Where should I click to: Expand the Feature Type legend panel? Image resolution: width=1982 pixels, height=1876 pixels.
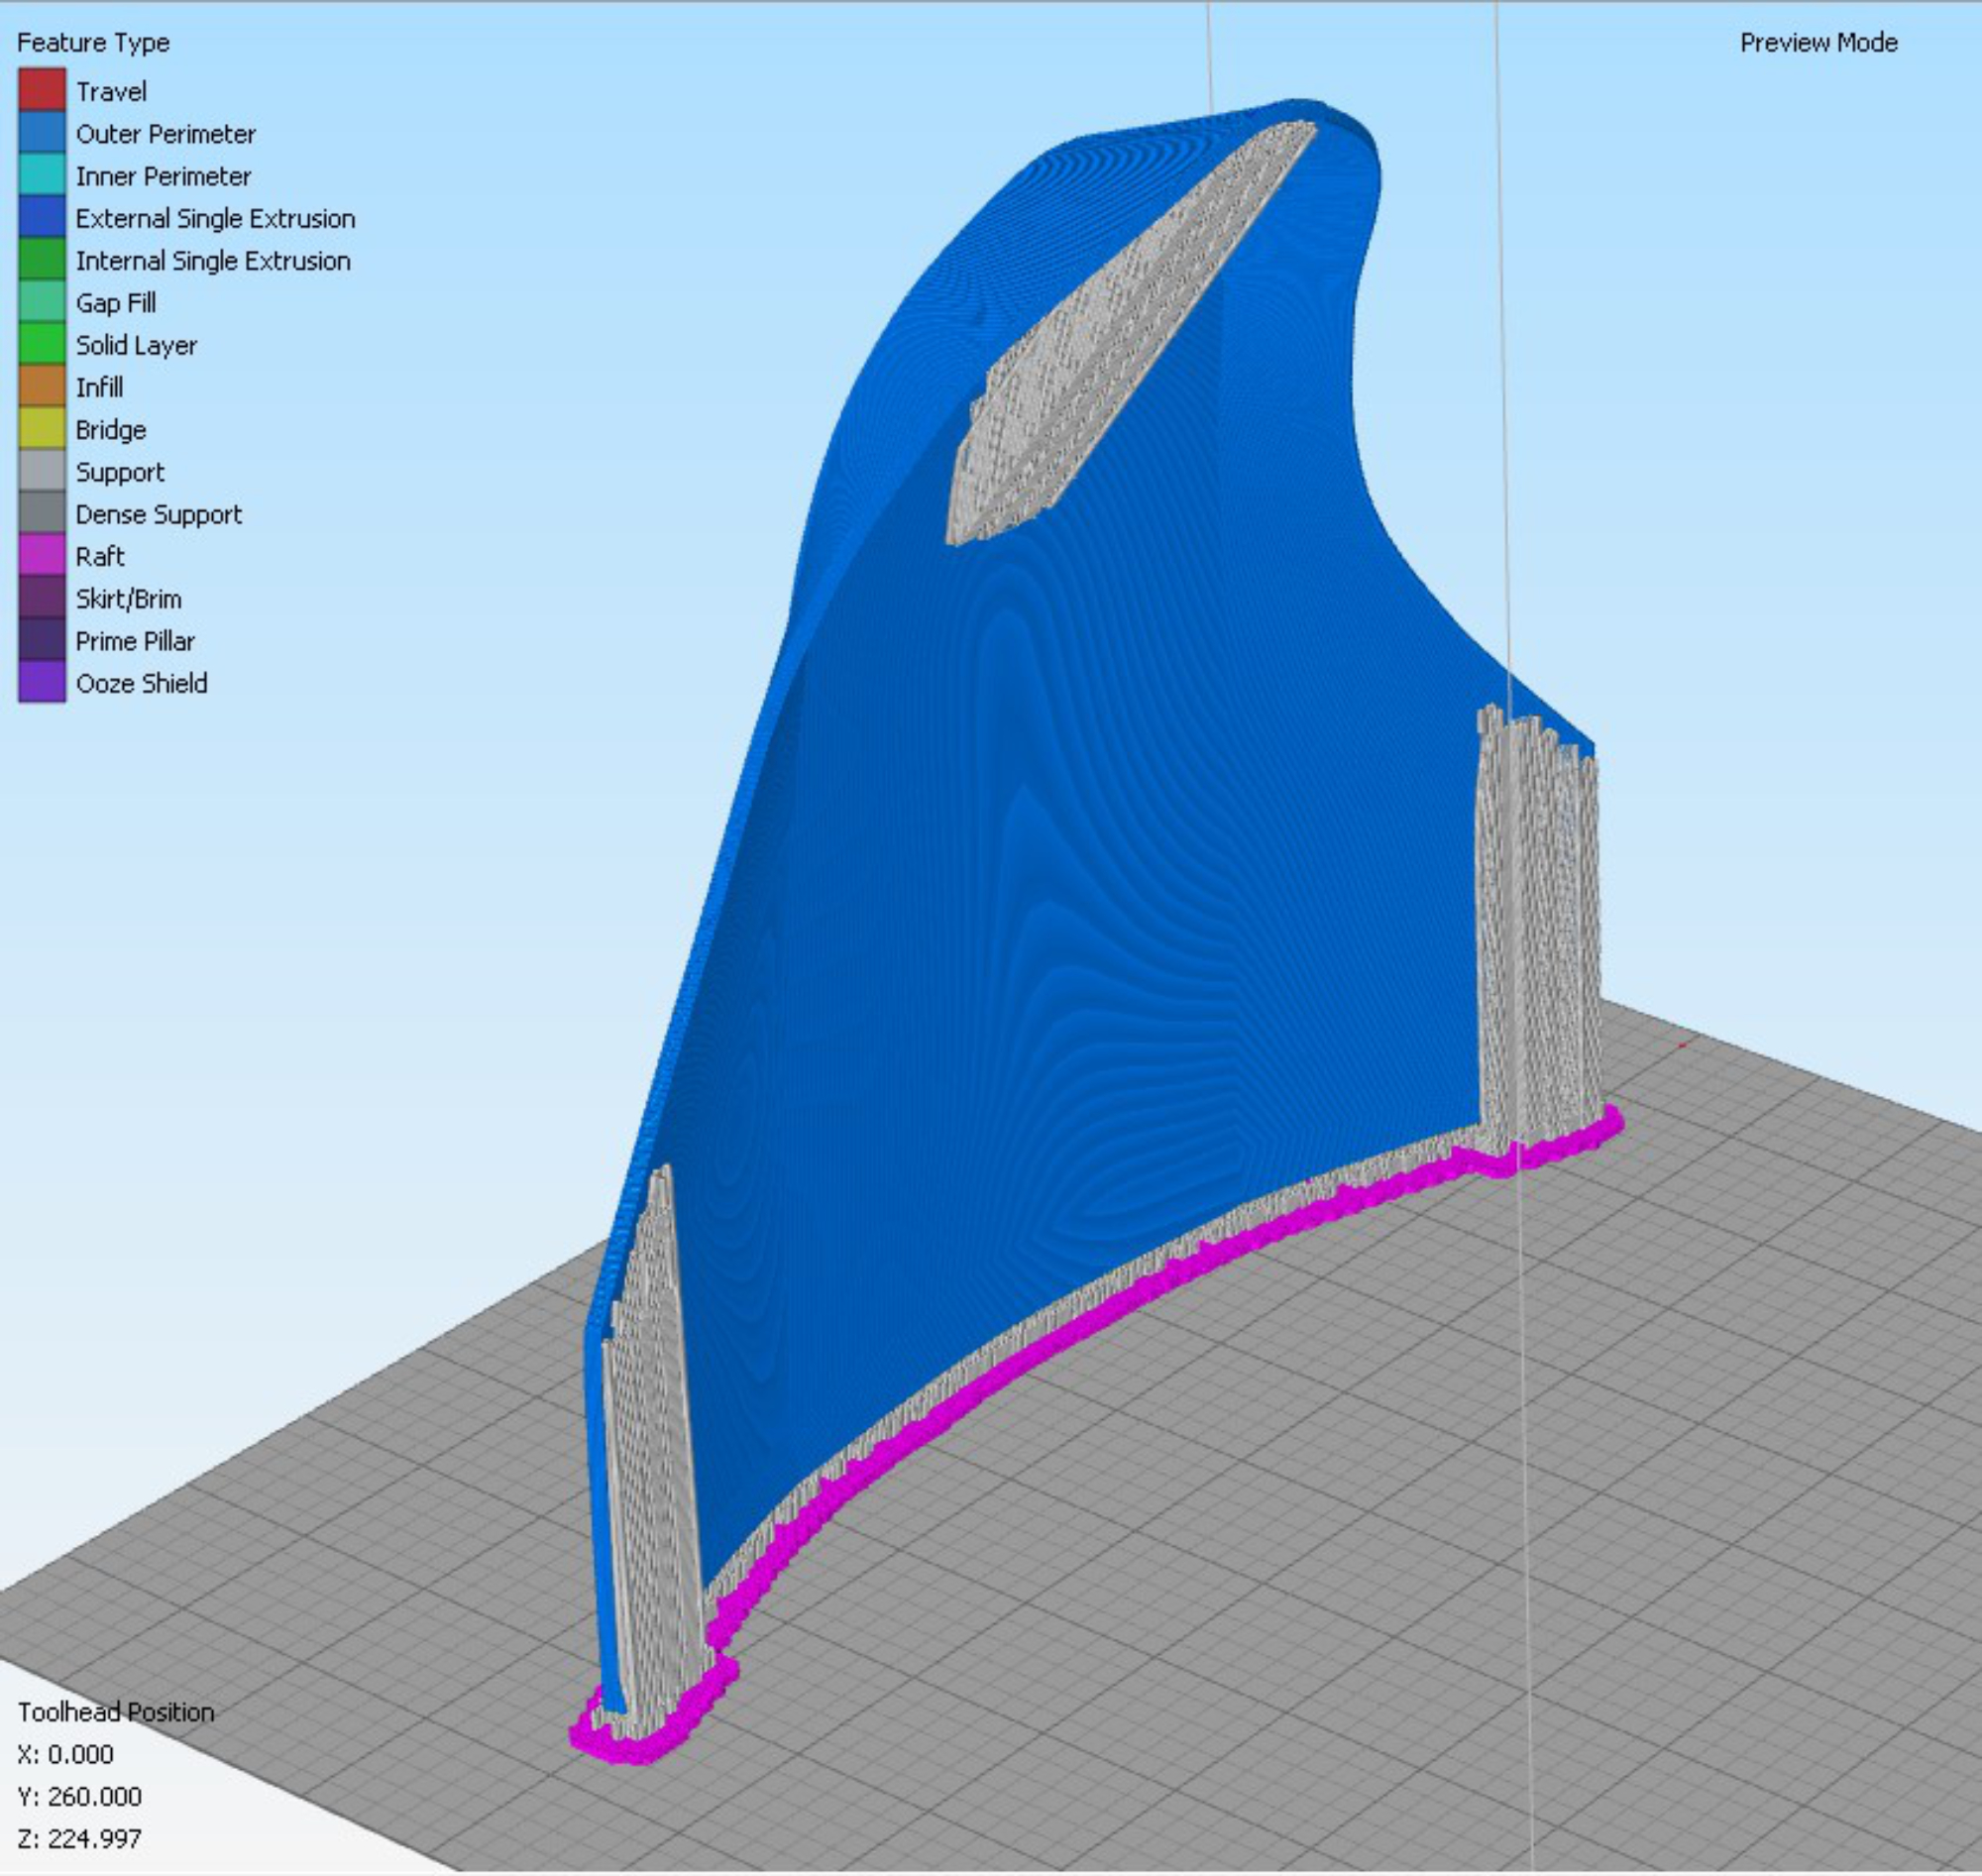pyautogui.click(x=92, y=43)
